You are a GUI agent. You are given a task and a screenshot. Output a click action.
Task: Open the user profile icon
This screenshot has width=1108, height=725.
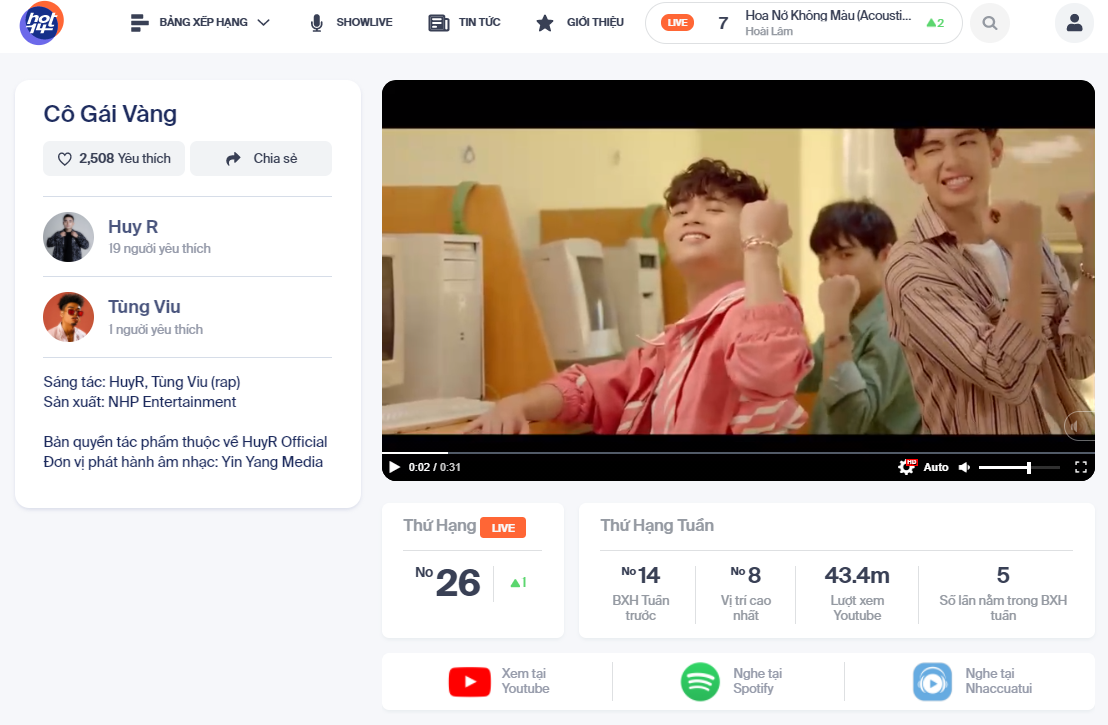(x=1074, y=22)
